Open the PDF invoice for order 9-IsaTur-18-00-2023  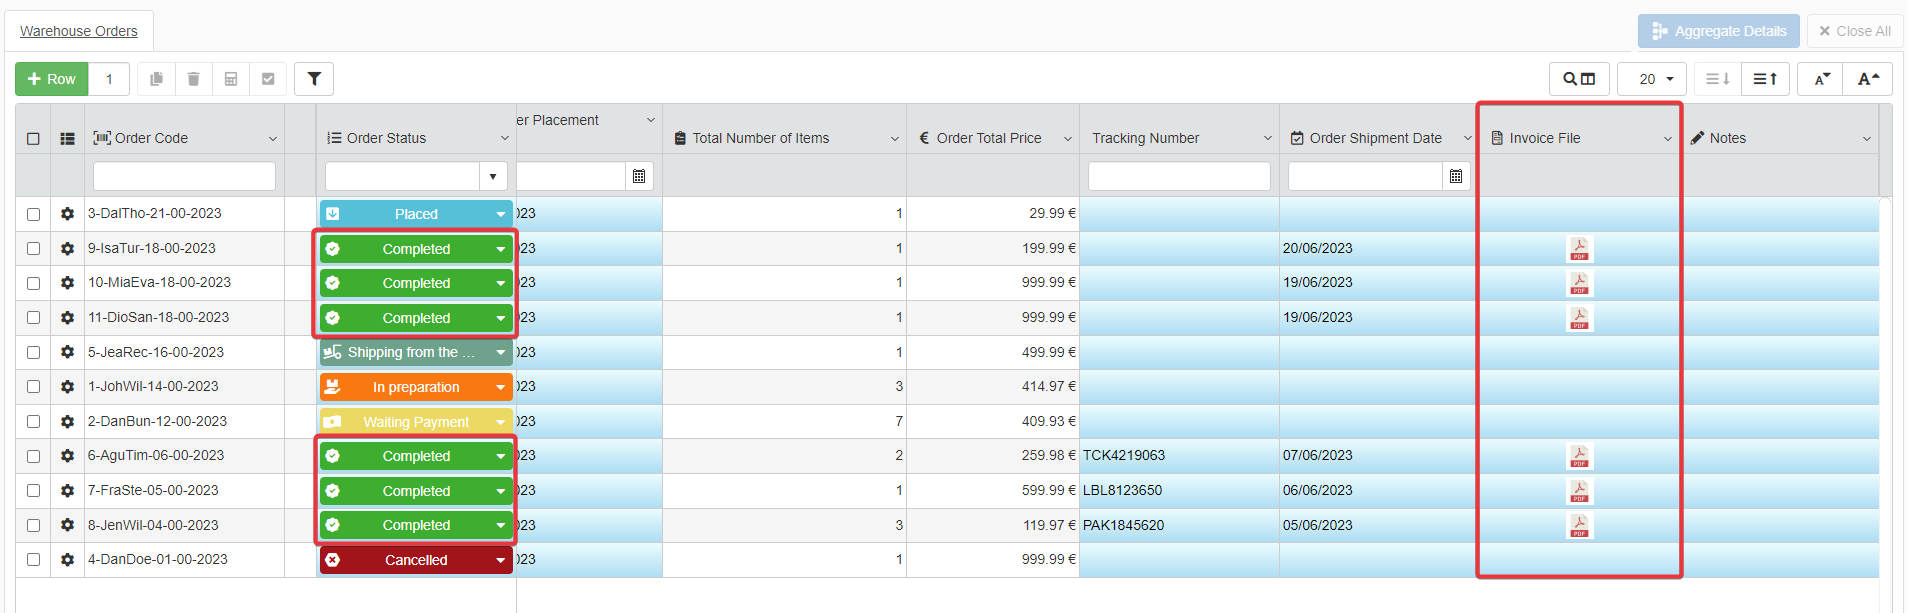point(1579,249)
